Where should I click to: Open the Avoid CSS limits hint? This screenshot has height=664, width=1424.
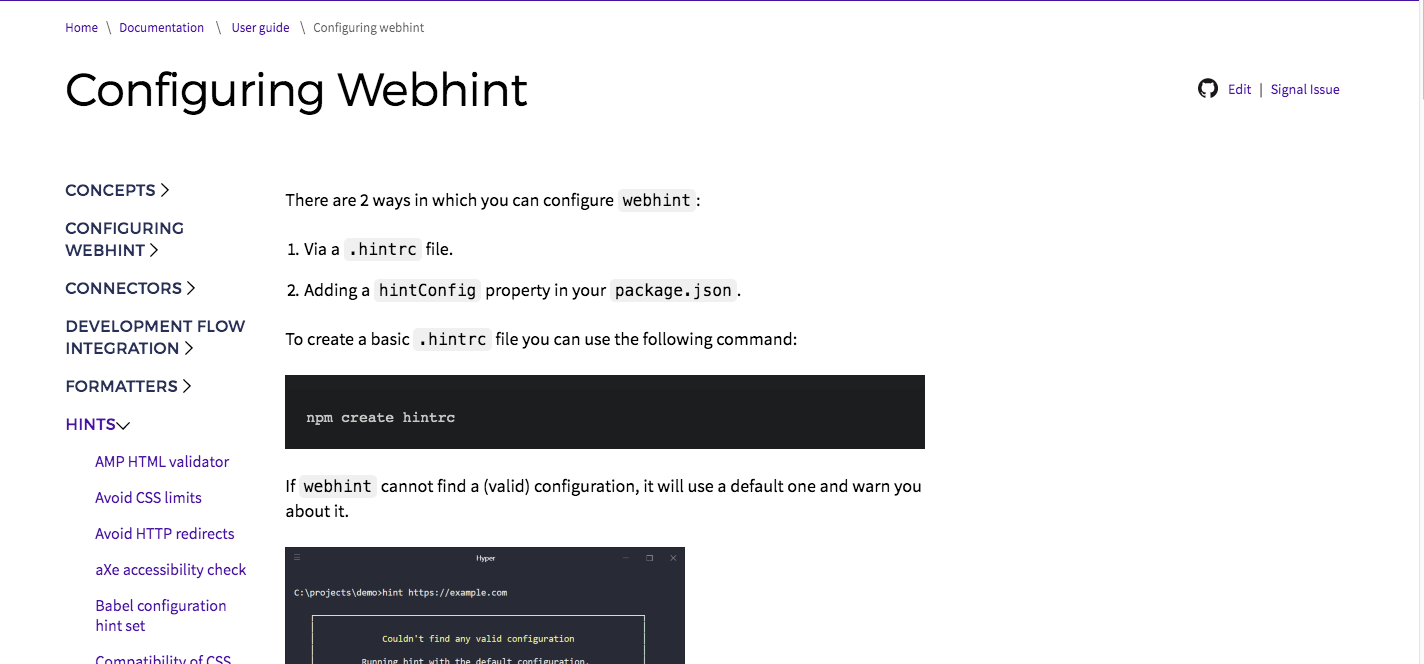pyautogui.click(x=148, y=497)
